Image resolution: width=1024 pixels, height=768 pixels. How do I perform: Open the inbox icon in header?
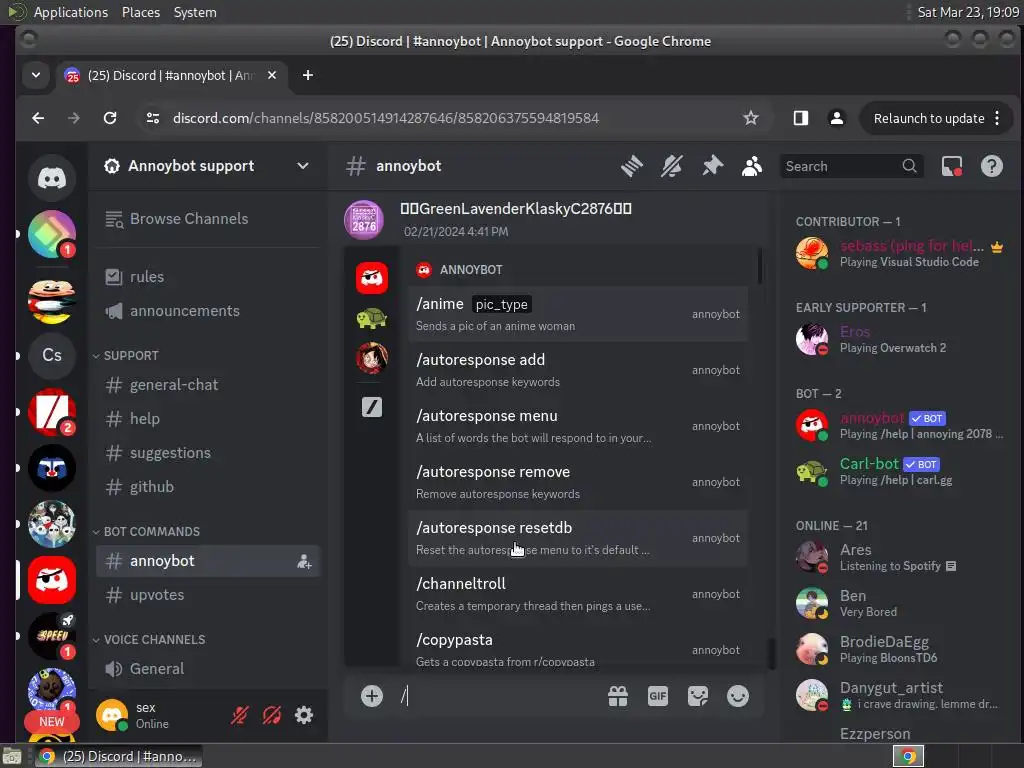(x=952, y=166)
